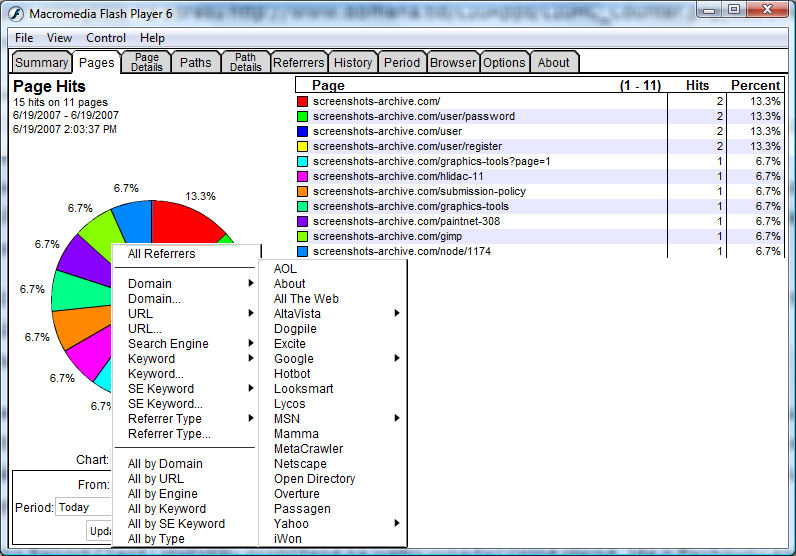Expand the URL submenu arrow
This screenshot has width=796, height=556.
point(251,313)
